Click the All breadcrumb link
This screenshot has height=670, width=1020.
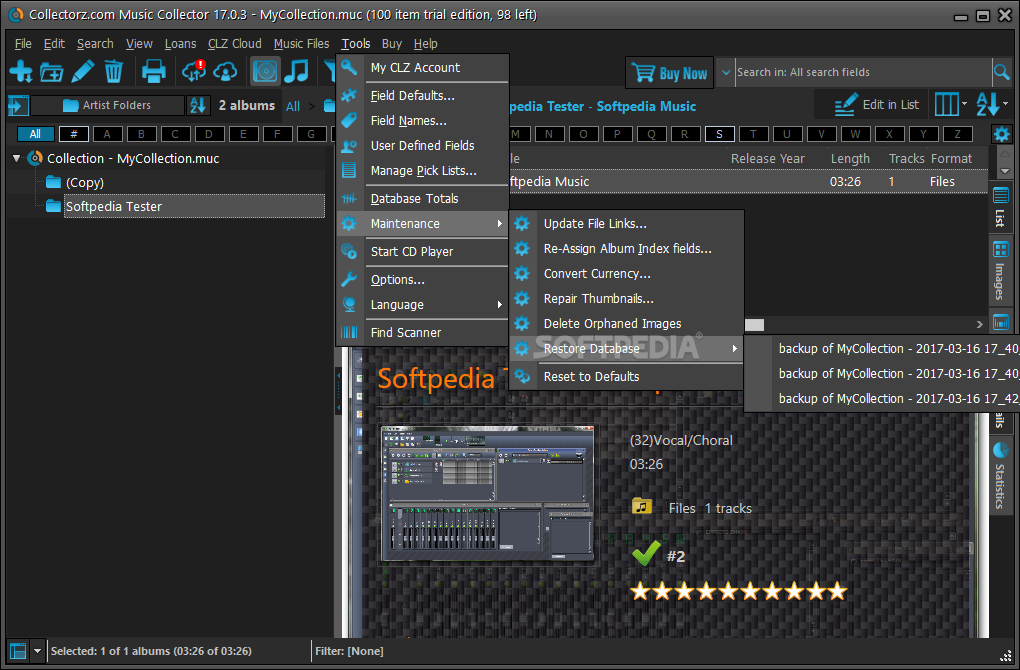[x=293, y=106]
